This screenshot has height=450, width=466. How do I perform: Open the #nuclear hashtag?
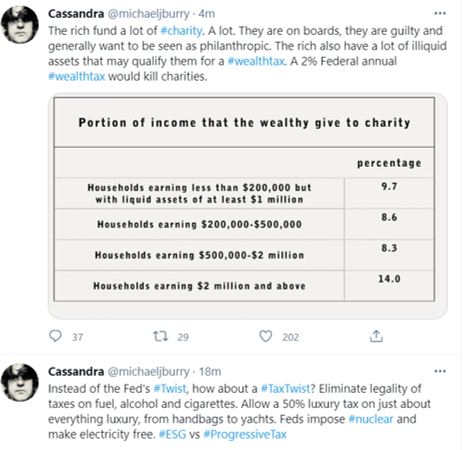click(371, 419)
